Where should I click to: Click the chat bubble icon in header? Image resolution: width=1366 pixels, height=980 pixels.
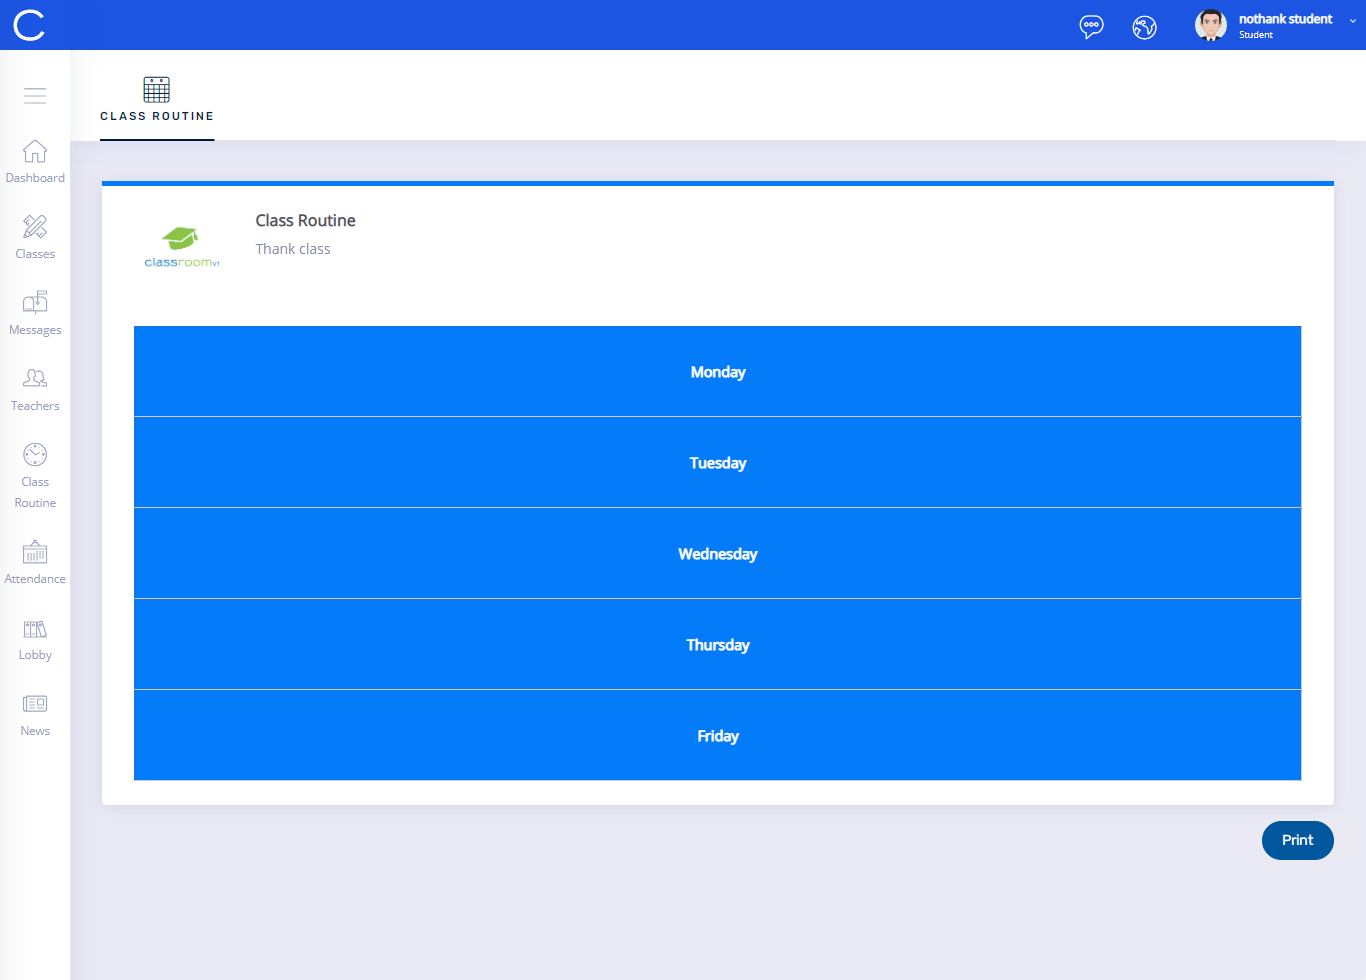1091,26
